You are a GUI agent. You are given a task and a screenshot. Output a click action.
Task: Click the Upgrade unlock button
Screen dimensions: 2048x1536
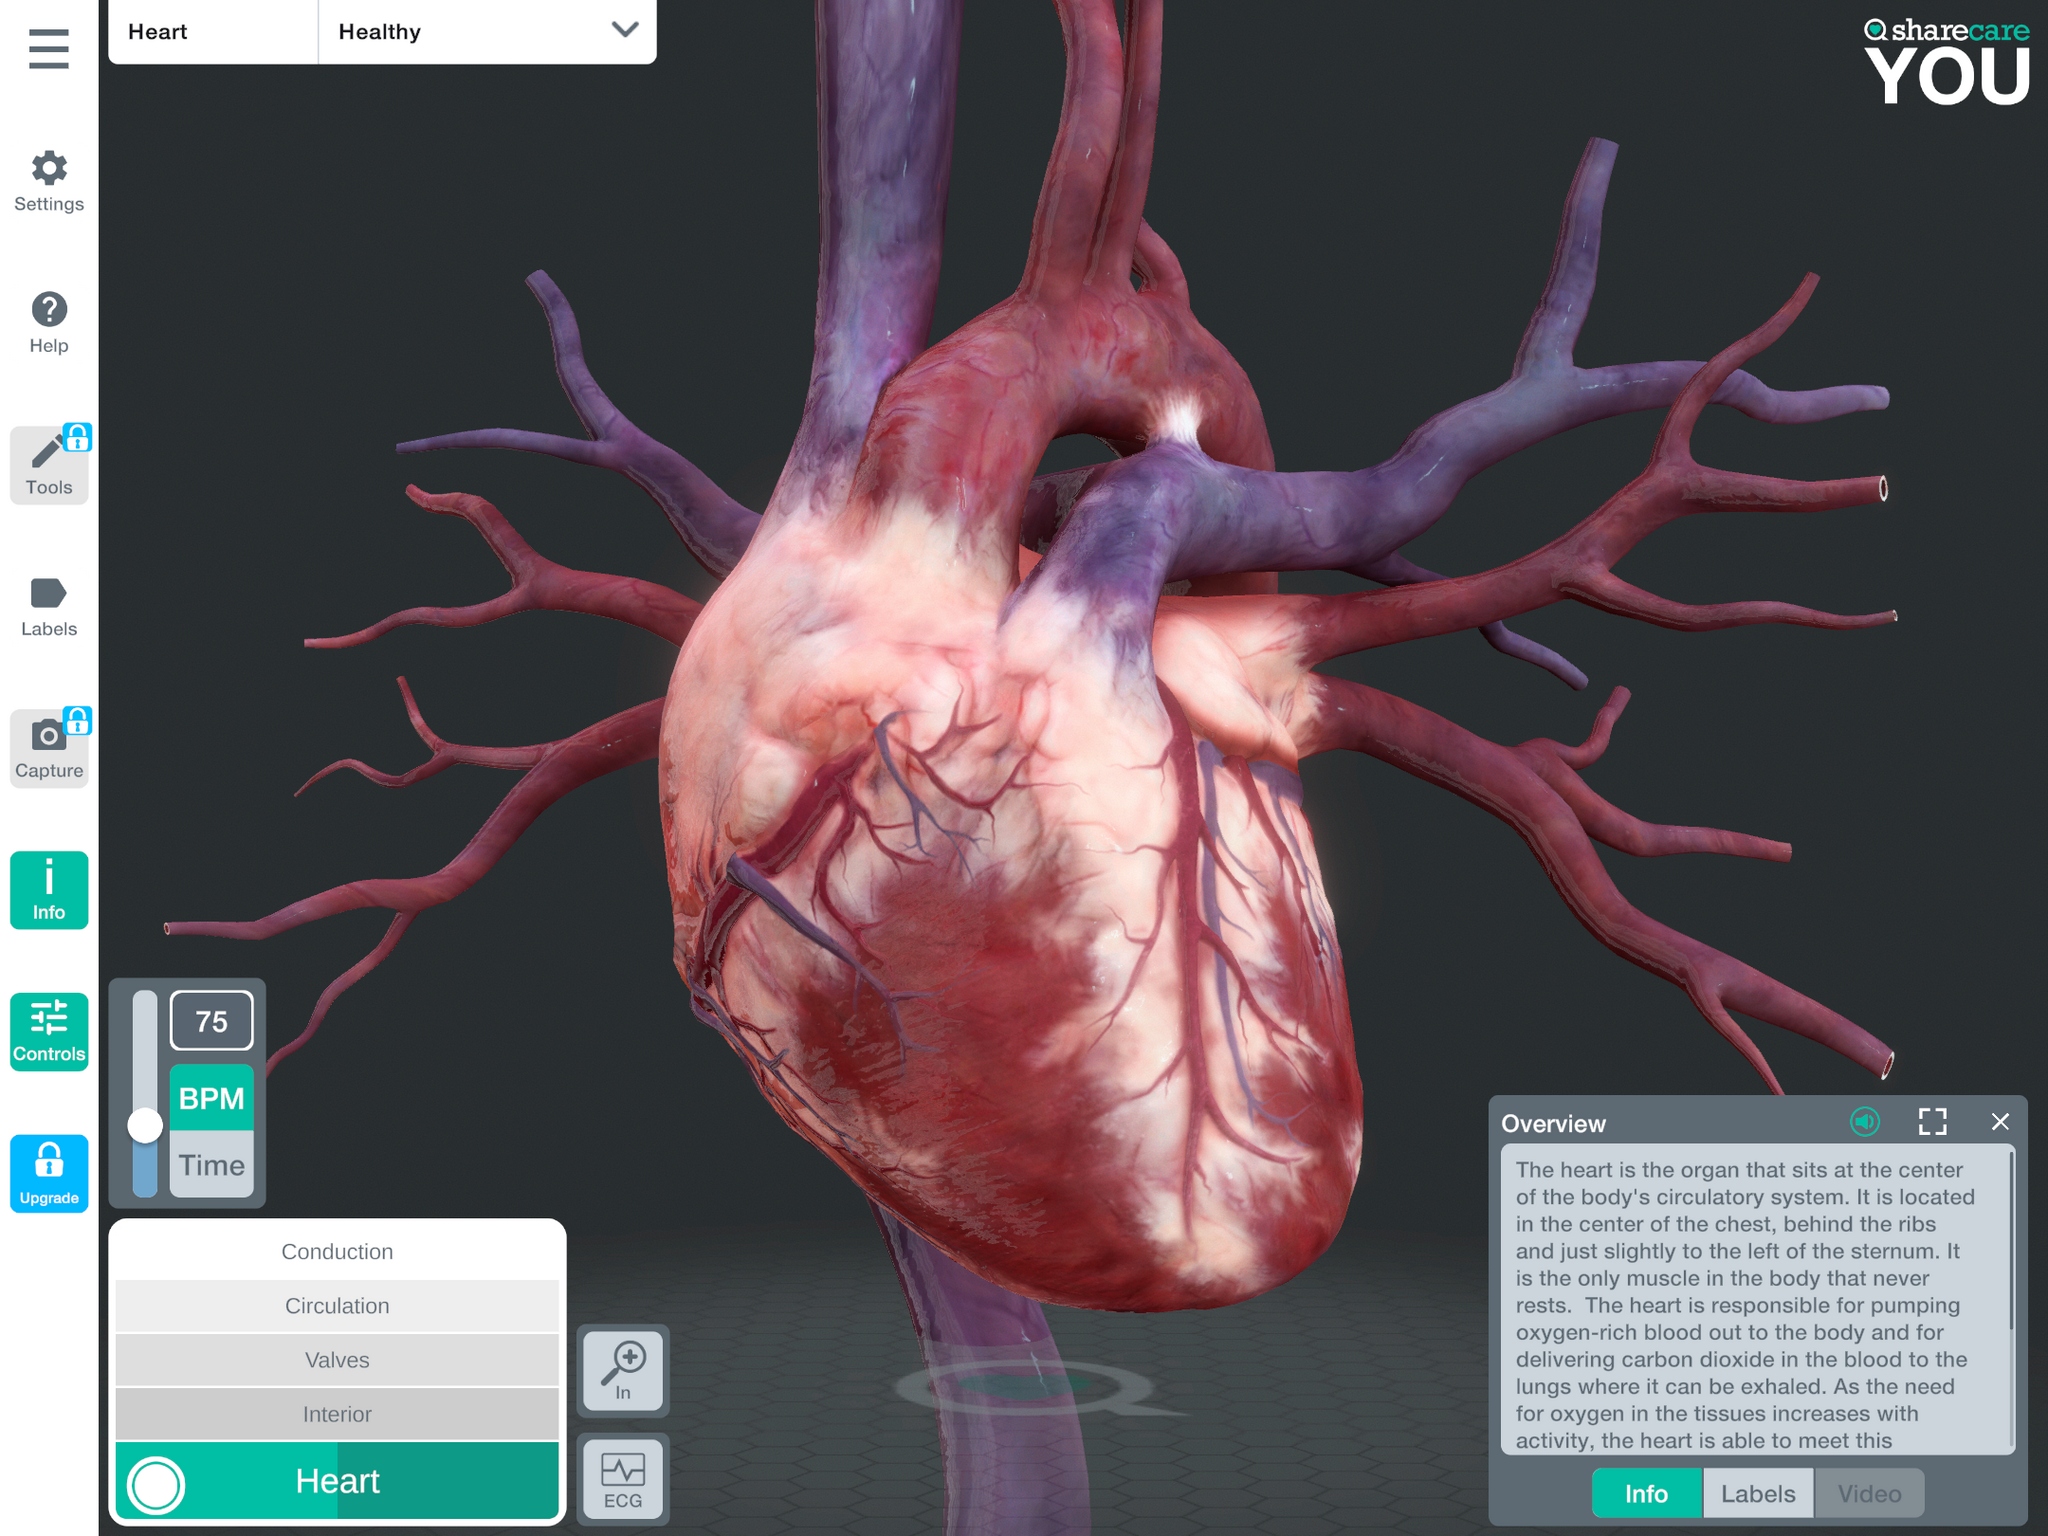pos(48,1173)
